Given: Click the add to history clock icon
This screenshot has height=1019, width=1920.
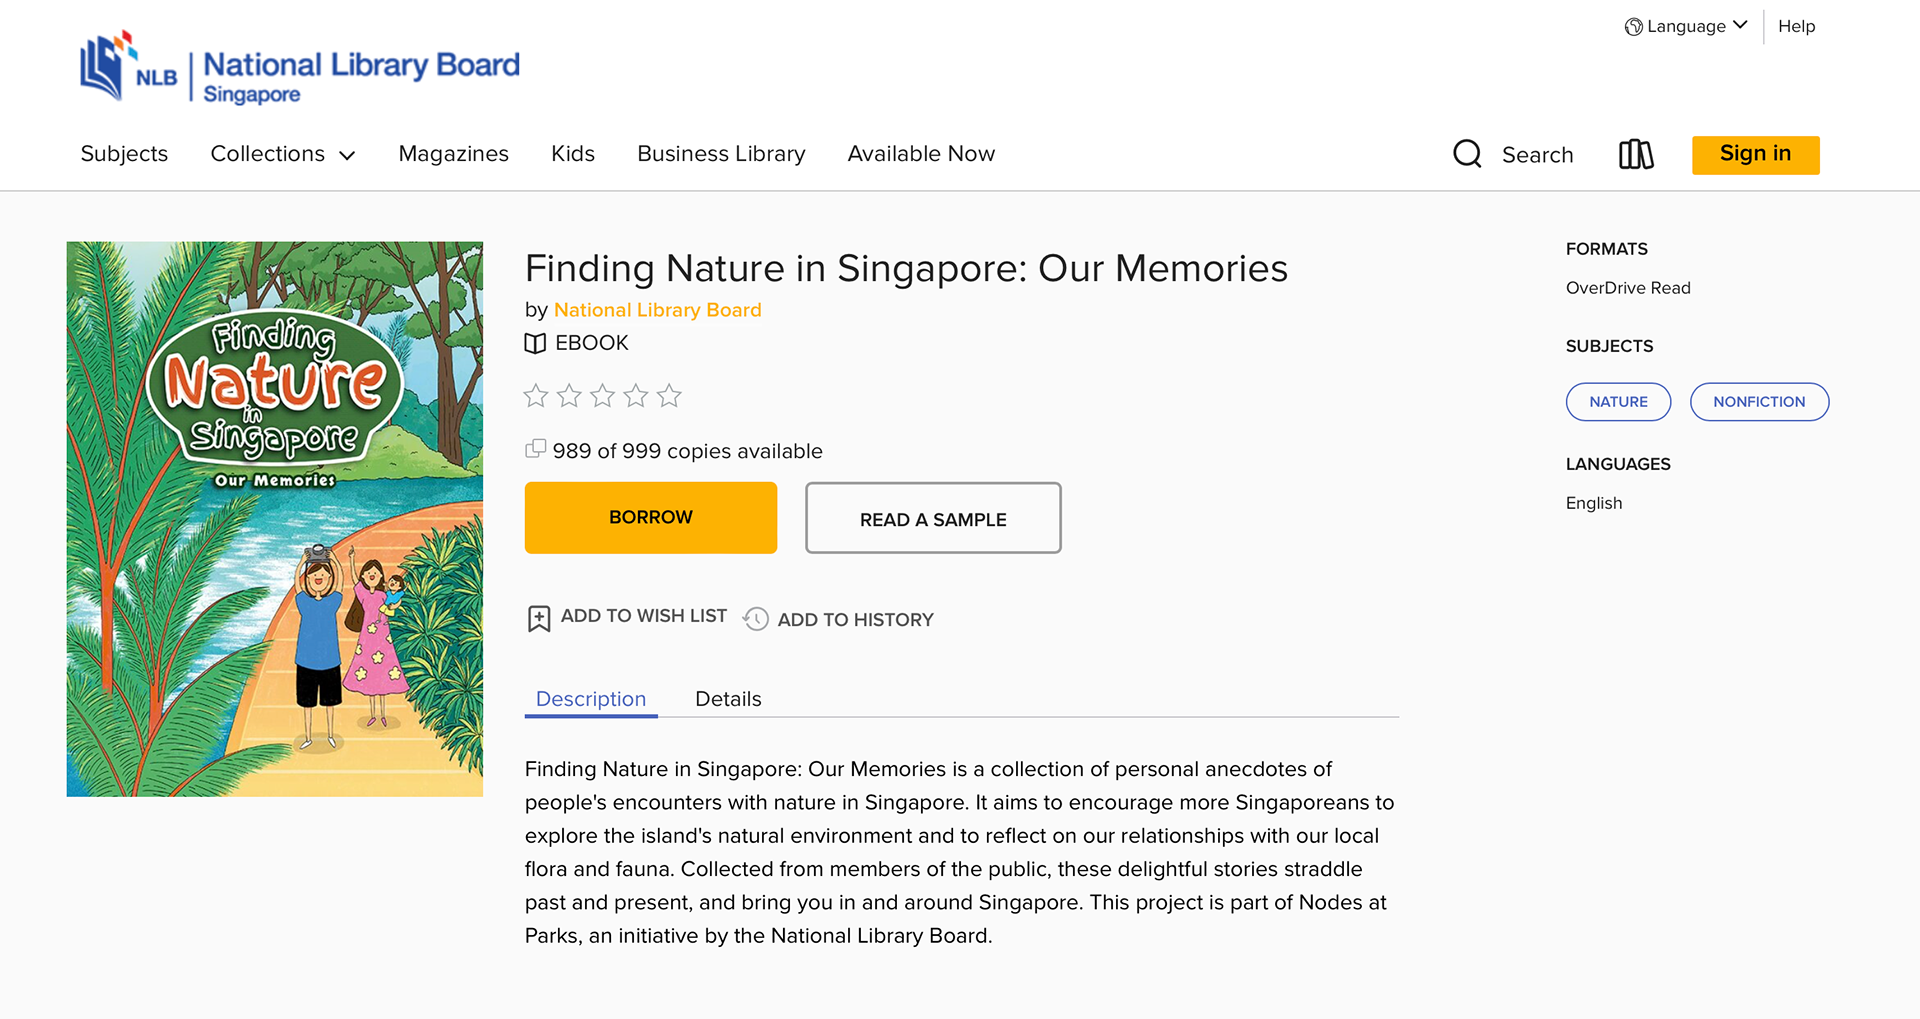Looking at the screenshot, I should pyautogui.click(x=756, y=619).
